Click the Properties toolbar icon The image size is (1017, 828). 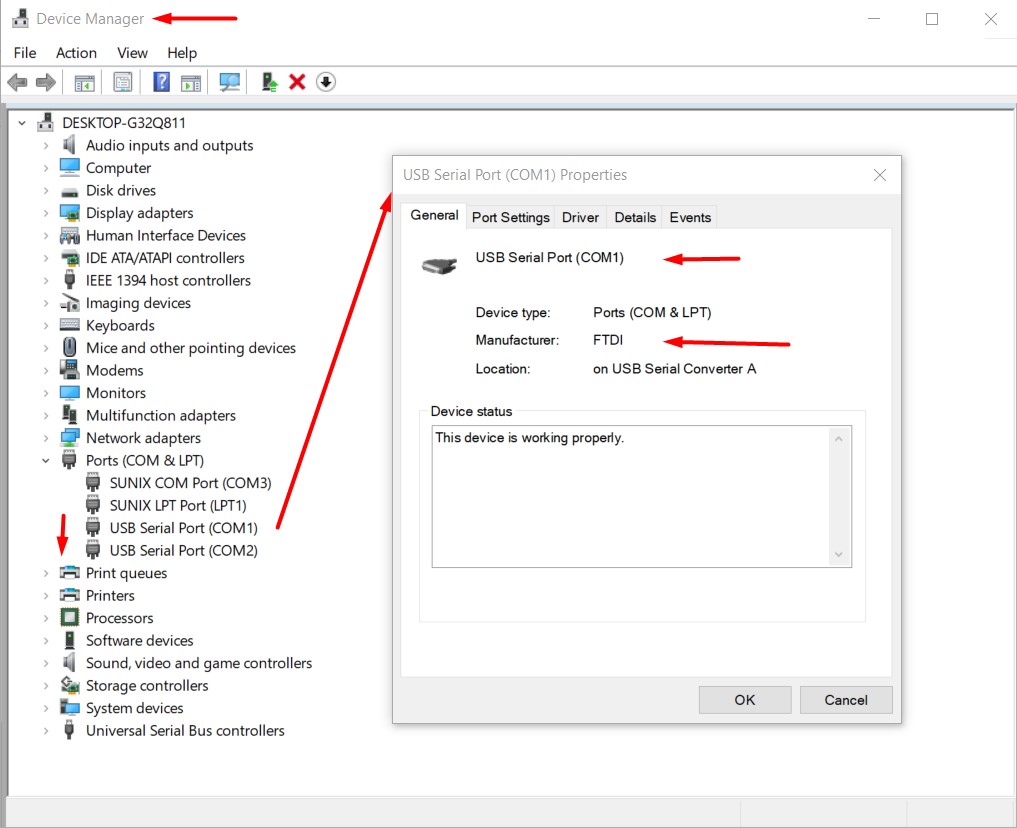point(123,82)
